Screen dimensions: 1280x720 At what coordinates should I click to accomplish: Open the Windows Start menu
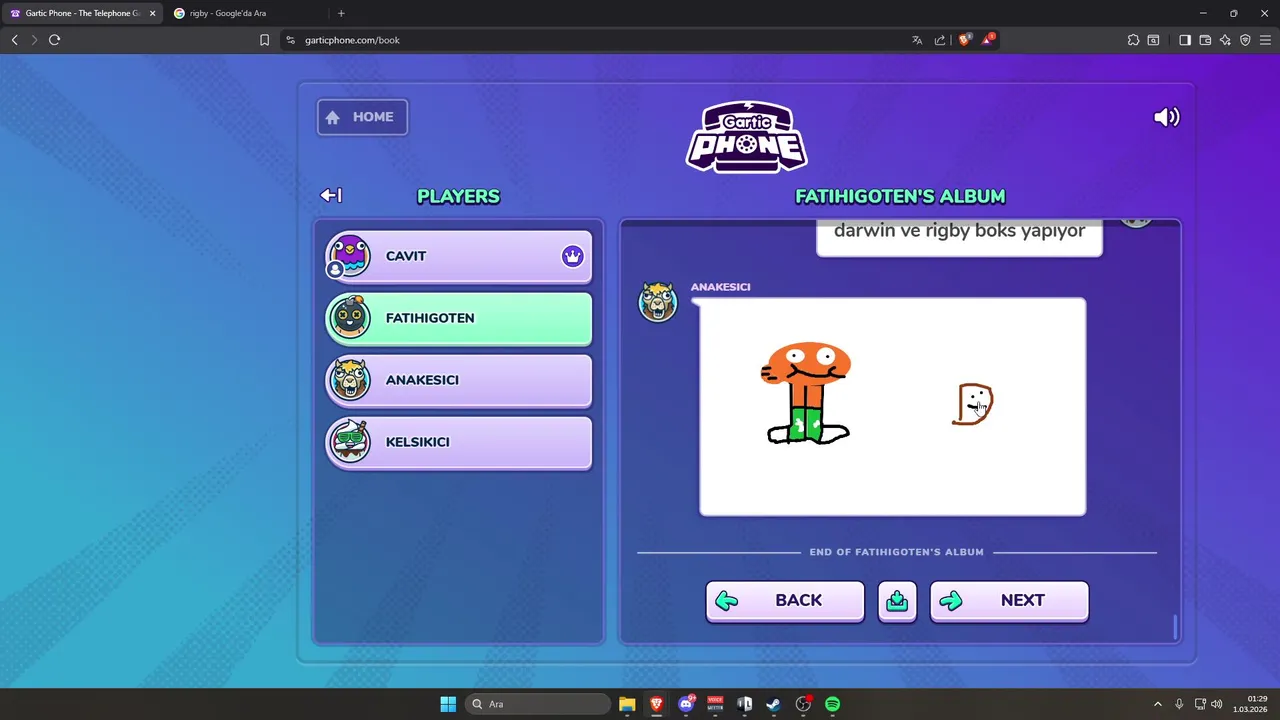pos(448,704)
